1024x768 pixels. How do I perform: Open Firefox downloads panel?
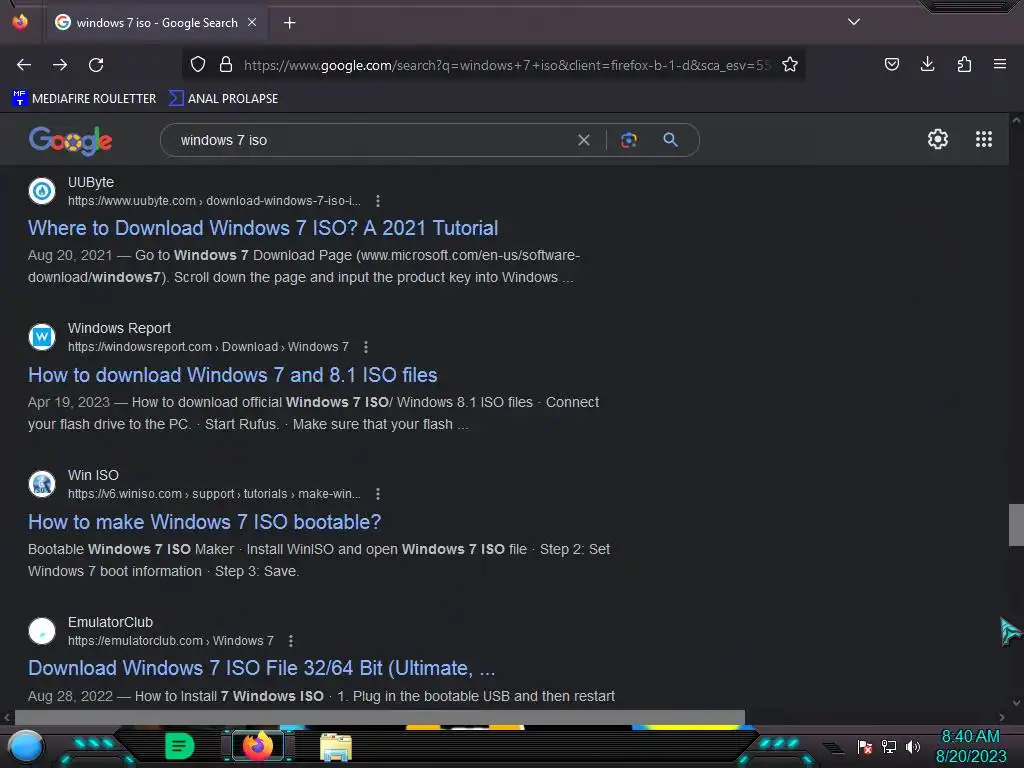(927, 64)
